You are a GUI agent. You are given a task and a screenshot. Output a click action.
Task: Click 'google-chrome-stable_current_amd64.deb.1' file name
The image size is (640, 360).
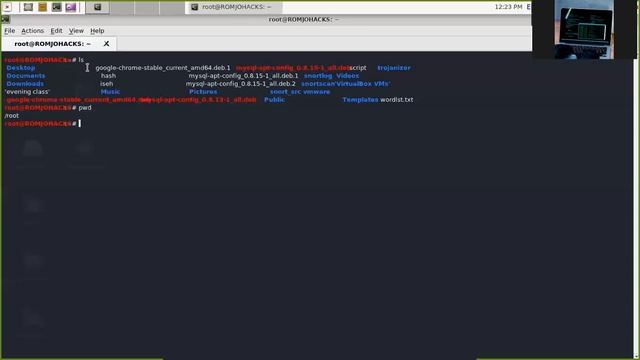click(x=163, y=68)
